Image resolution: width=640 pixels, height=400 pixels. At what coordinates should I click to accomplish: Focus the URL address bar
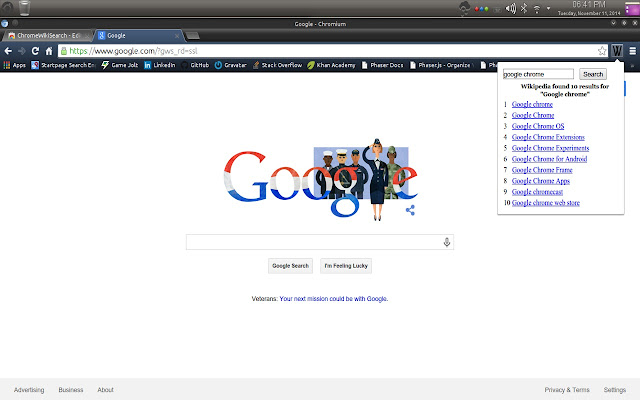pyautogui.click(x=331, y=51)
